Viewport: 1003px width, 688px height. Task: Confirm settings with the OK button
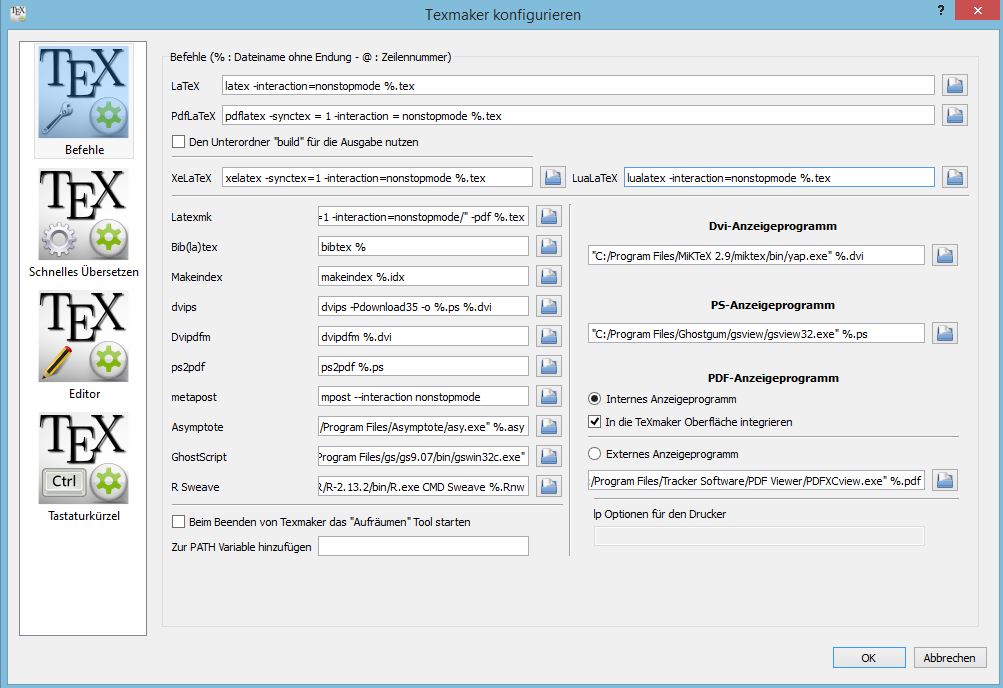[x=869, y=658]
